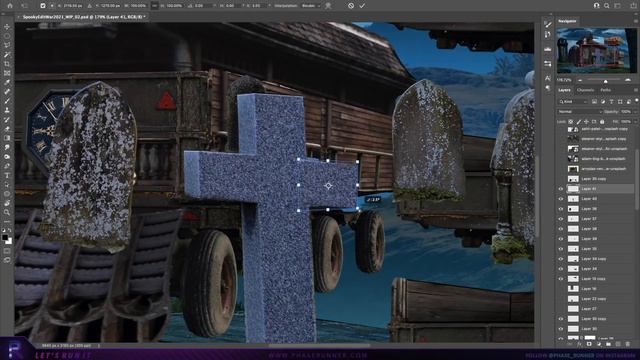640x360 pixels.
Task: Click the foreground color swatch
Action: click(x=4, y=237)
